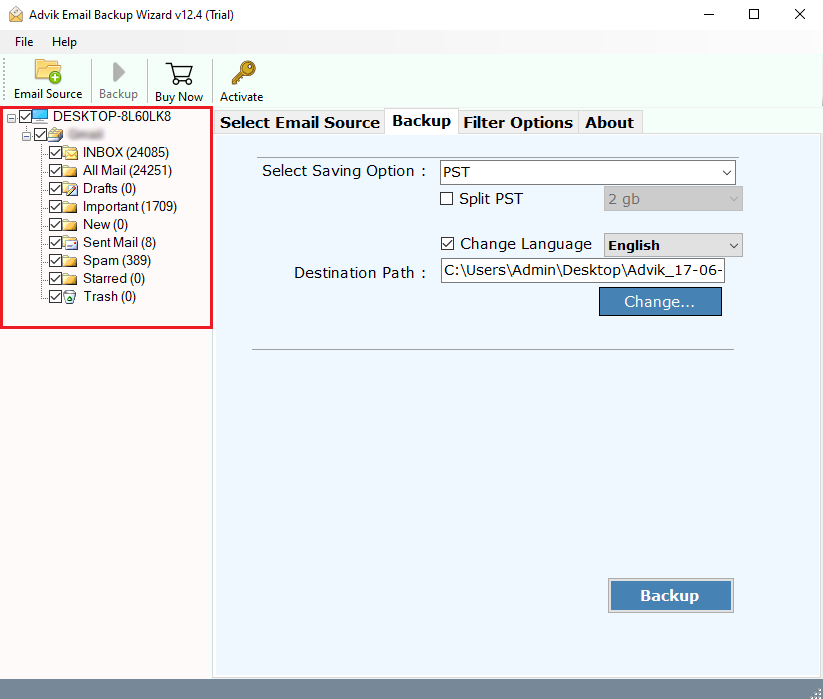The width and height of the screenshot is (823, 699).
Task: Uncheck the Spam (389) checkbox
Action: pyautogui.click(x=56, y=261)
